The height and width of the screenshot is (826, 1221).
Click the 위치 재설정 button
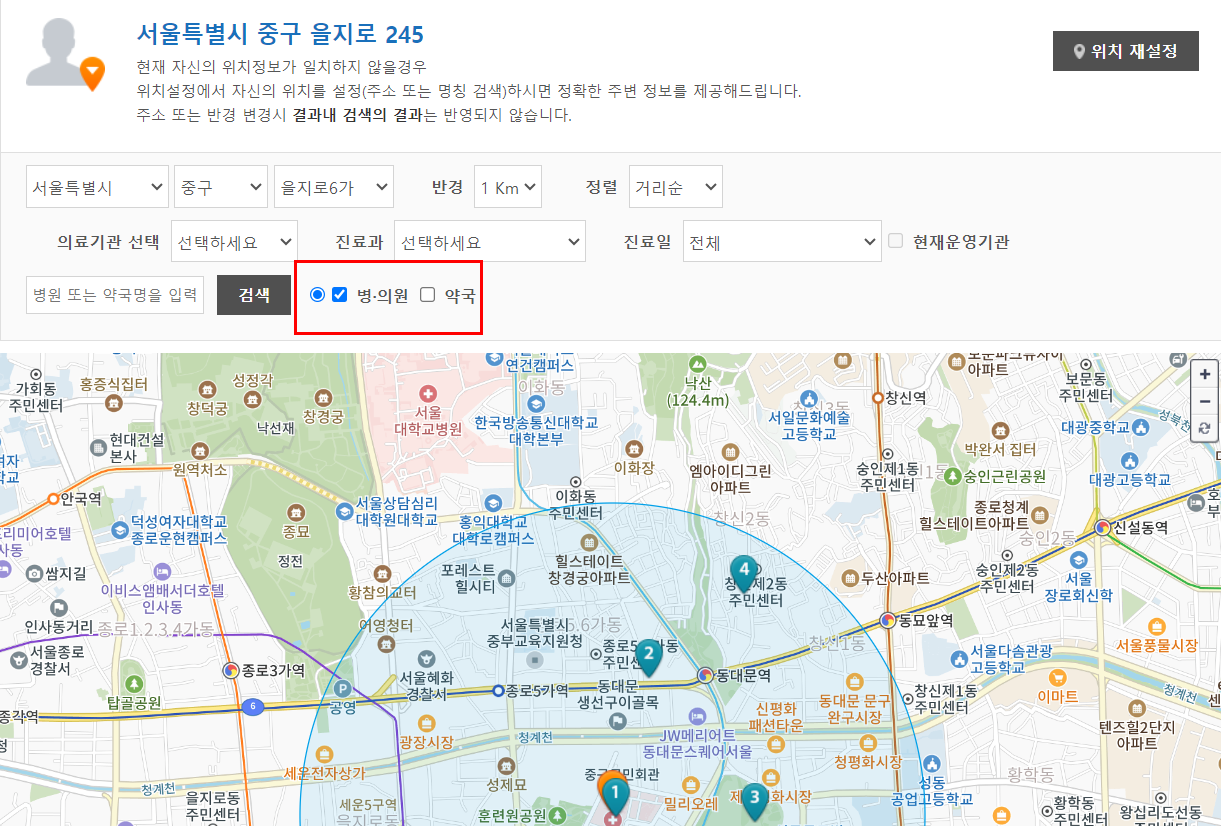tap(1125, 51)
